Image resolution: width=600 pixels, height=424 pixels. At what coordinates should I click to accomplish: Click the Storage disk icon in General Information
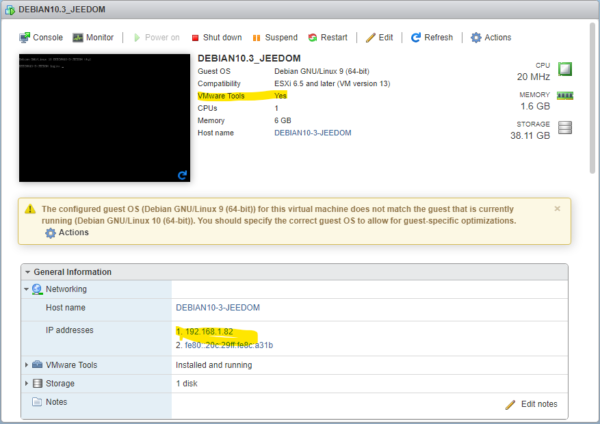click(x=38, y=383)
